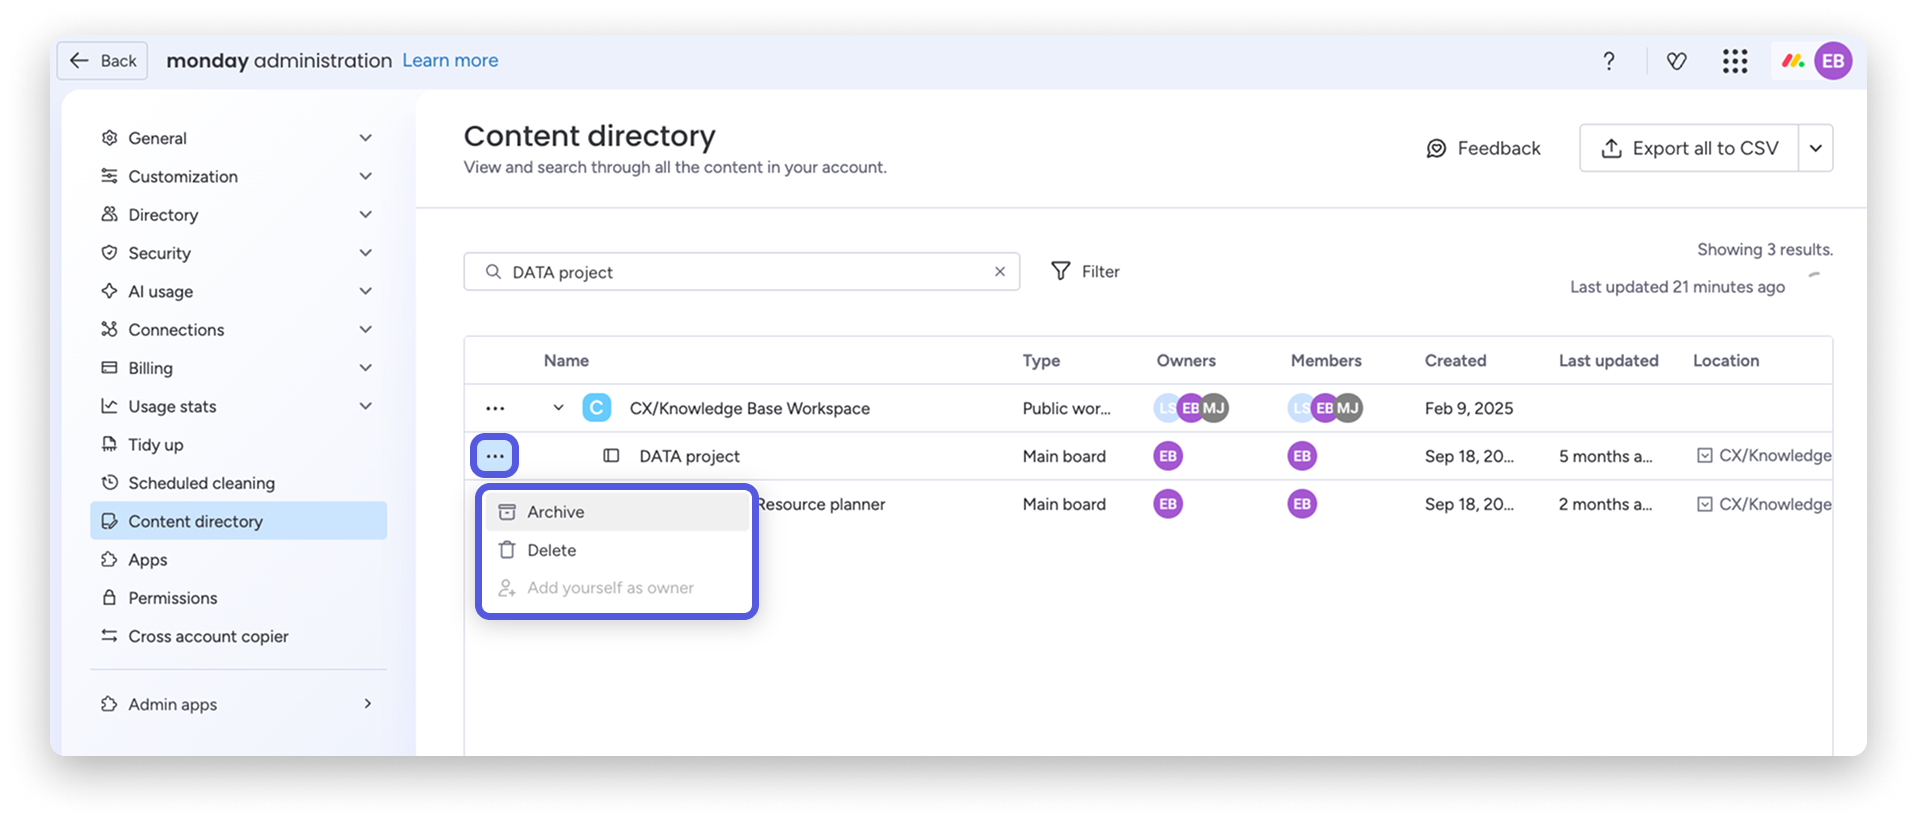
Task: Click owner avatar EB in DATA project row
Action: point(1168,456)
